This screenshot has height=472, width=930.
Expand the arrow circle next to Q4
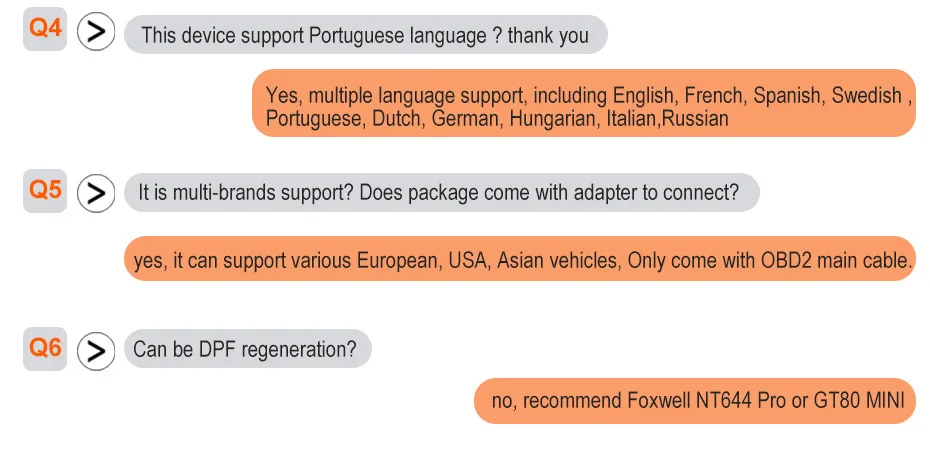coord(96,31)
